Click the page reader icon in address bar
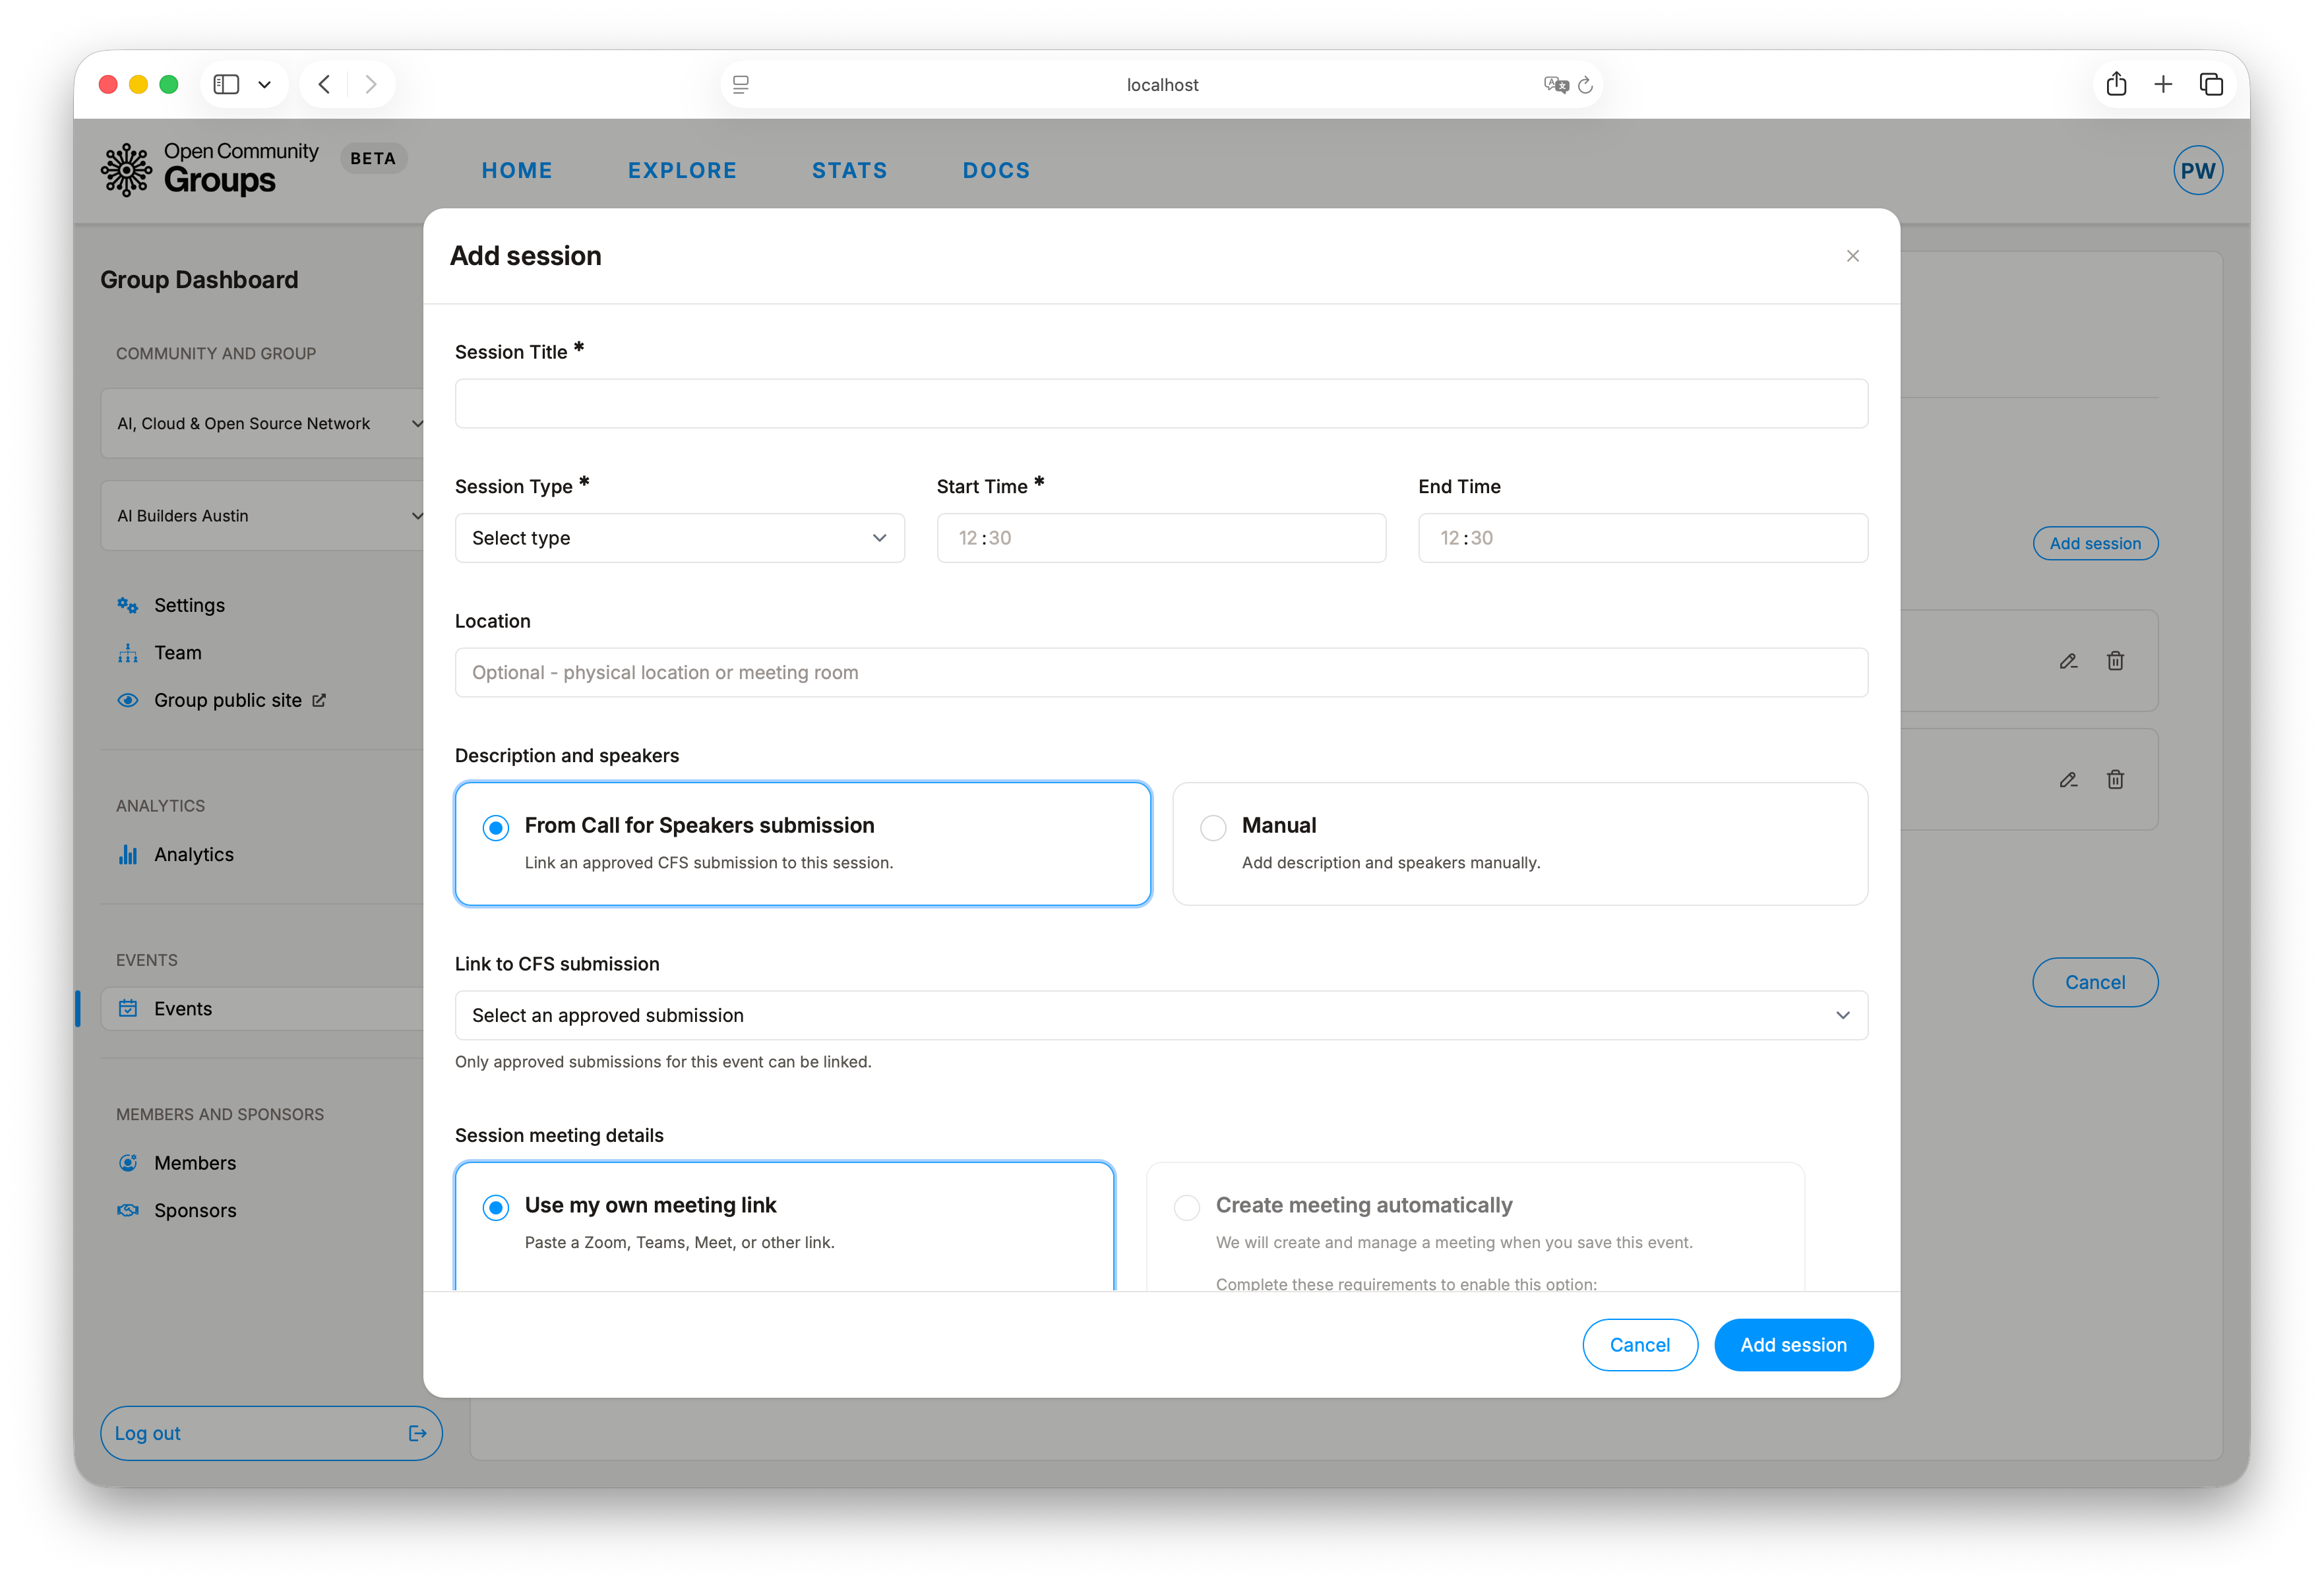Screen dimensions: 2324x1585 point(741,85)
